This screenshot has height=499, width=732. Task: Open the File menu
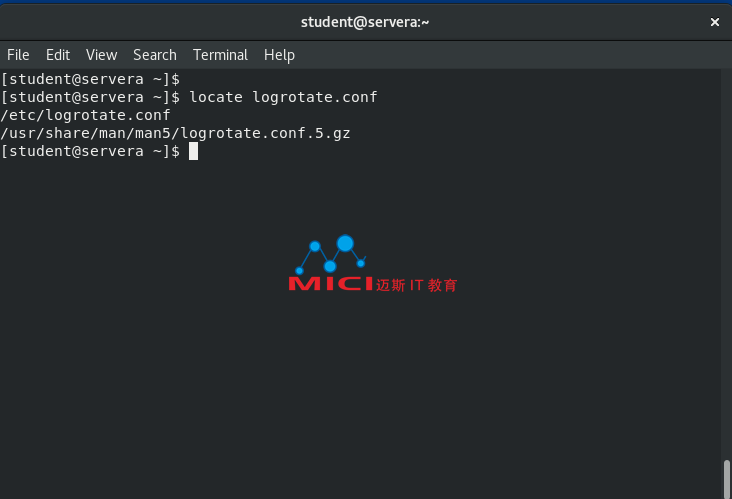pos(18,55)
